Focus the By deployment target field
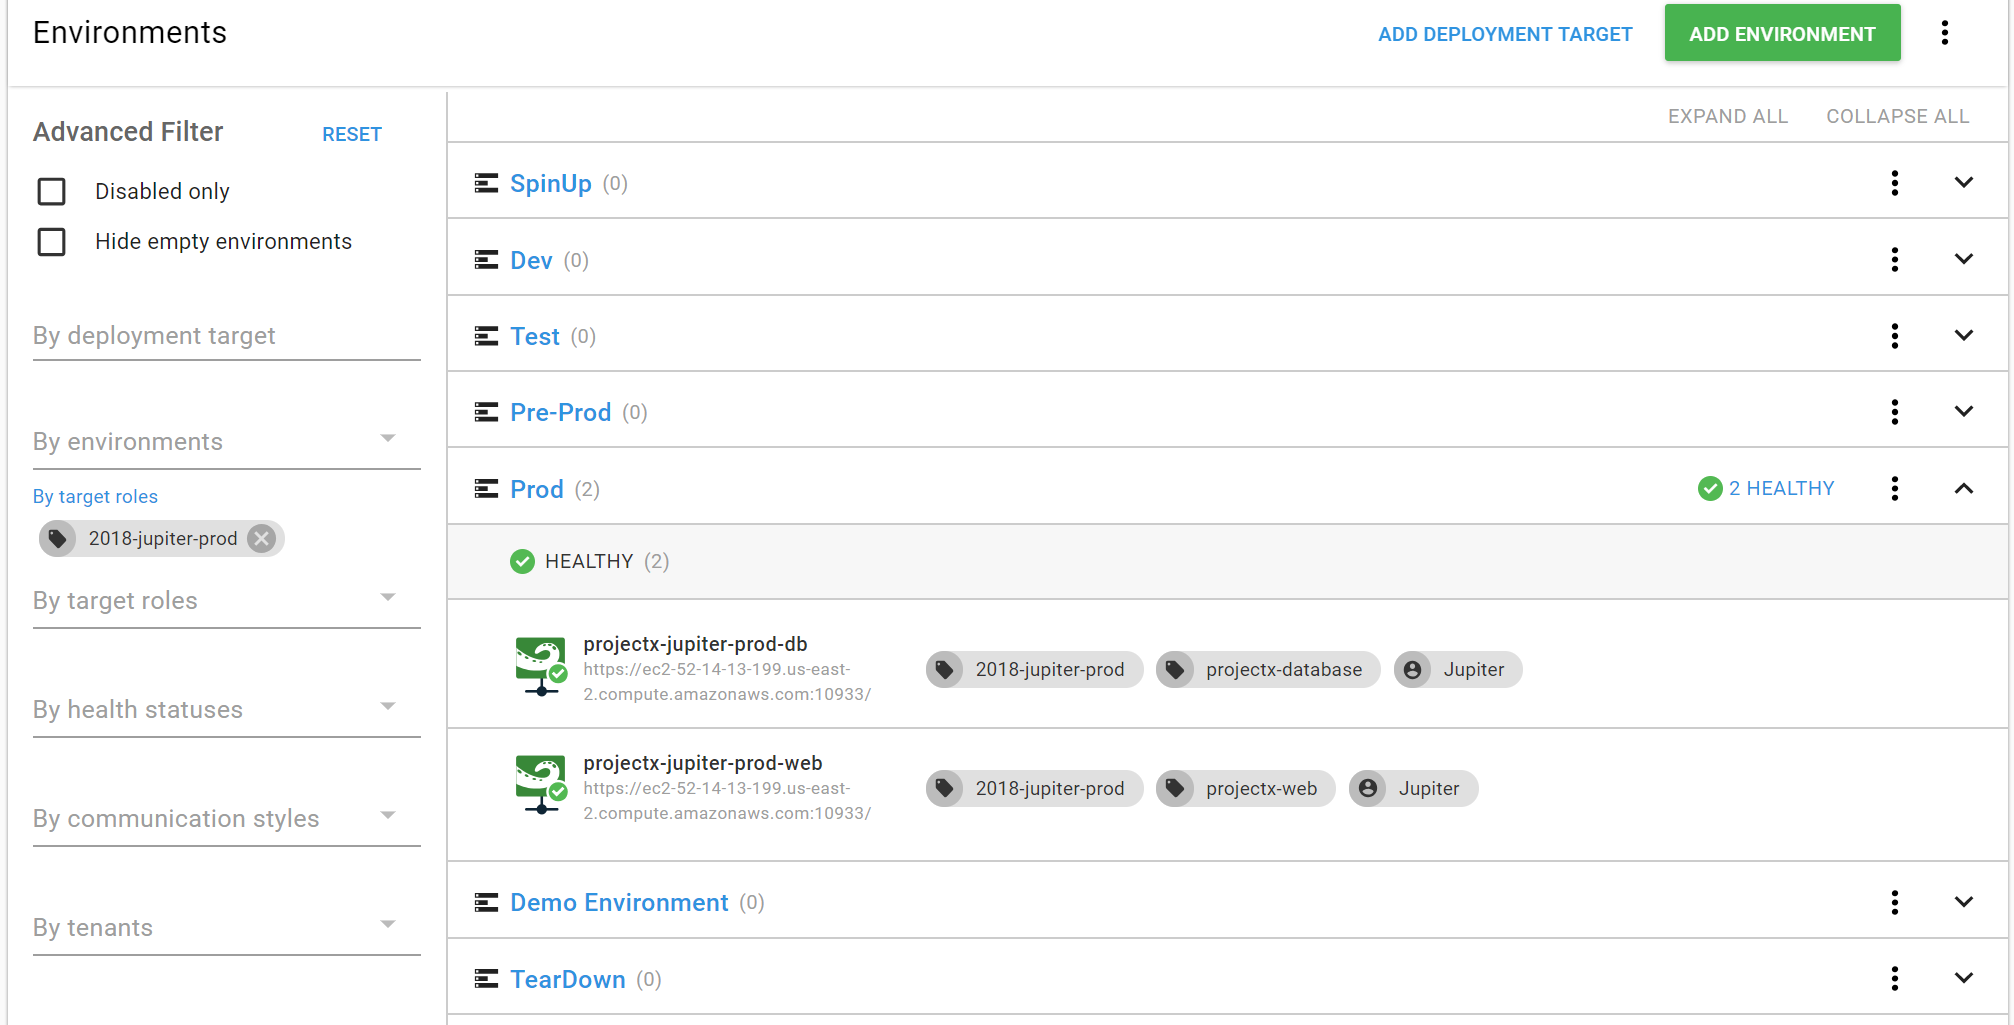This screenshot has height=1025, width=2014. 226,336
